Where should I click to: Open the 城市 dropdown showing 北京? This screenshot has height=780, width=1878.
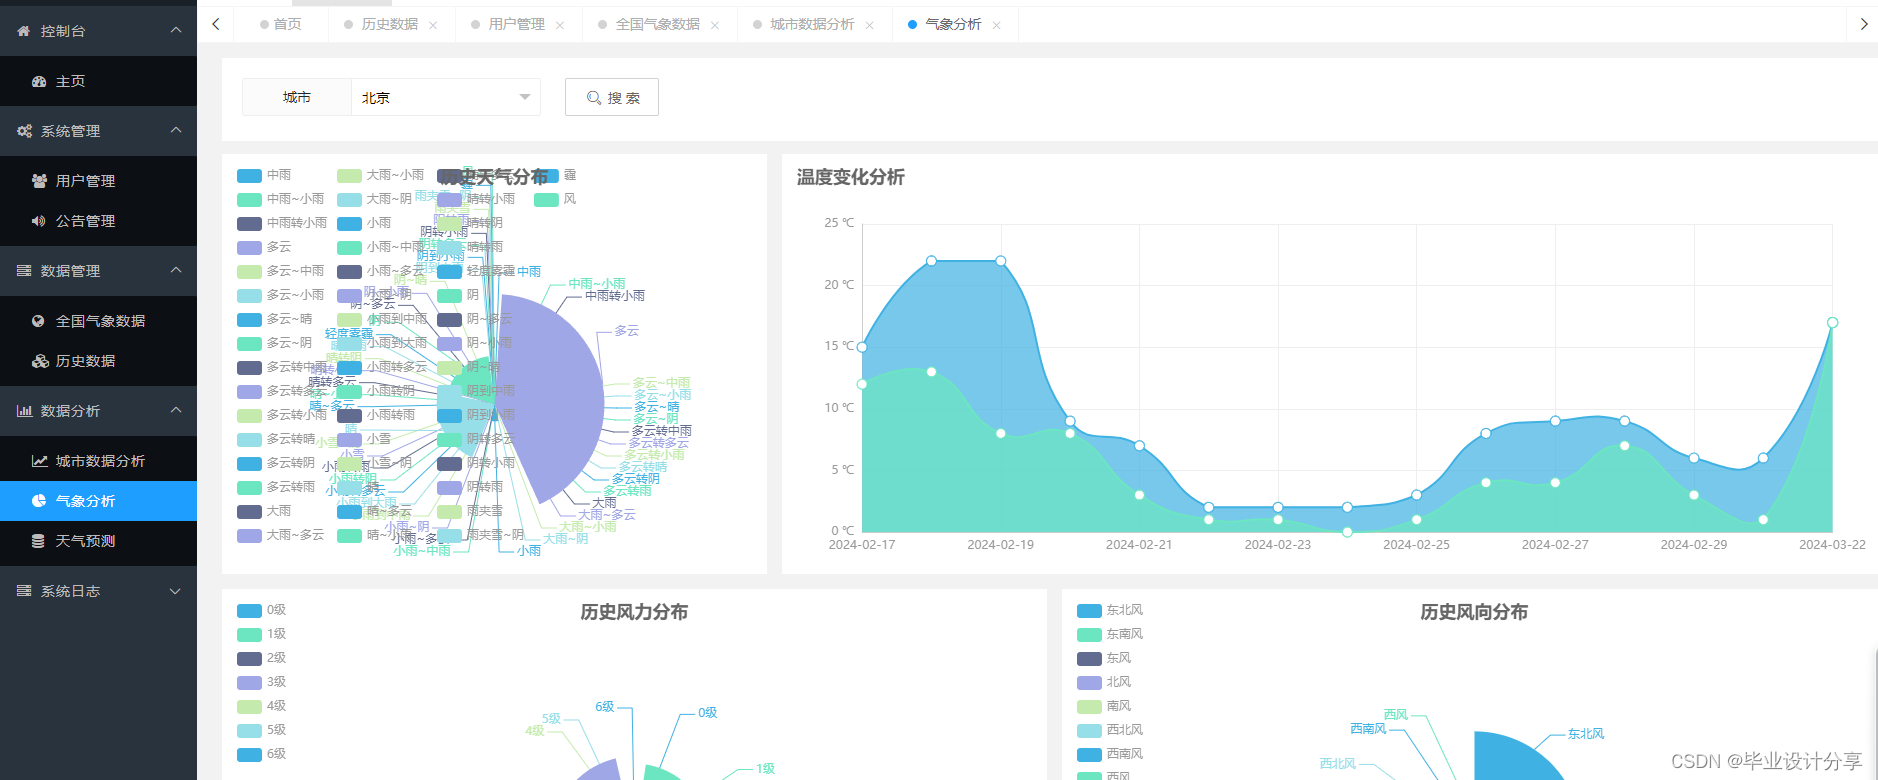tap(446, 97)
